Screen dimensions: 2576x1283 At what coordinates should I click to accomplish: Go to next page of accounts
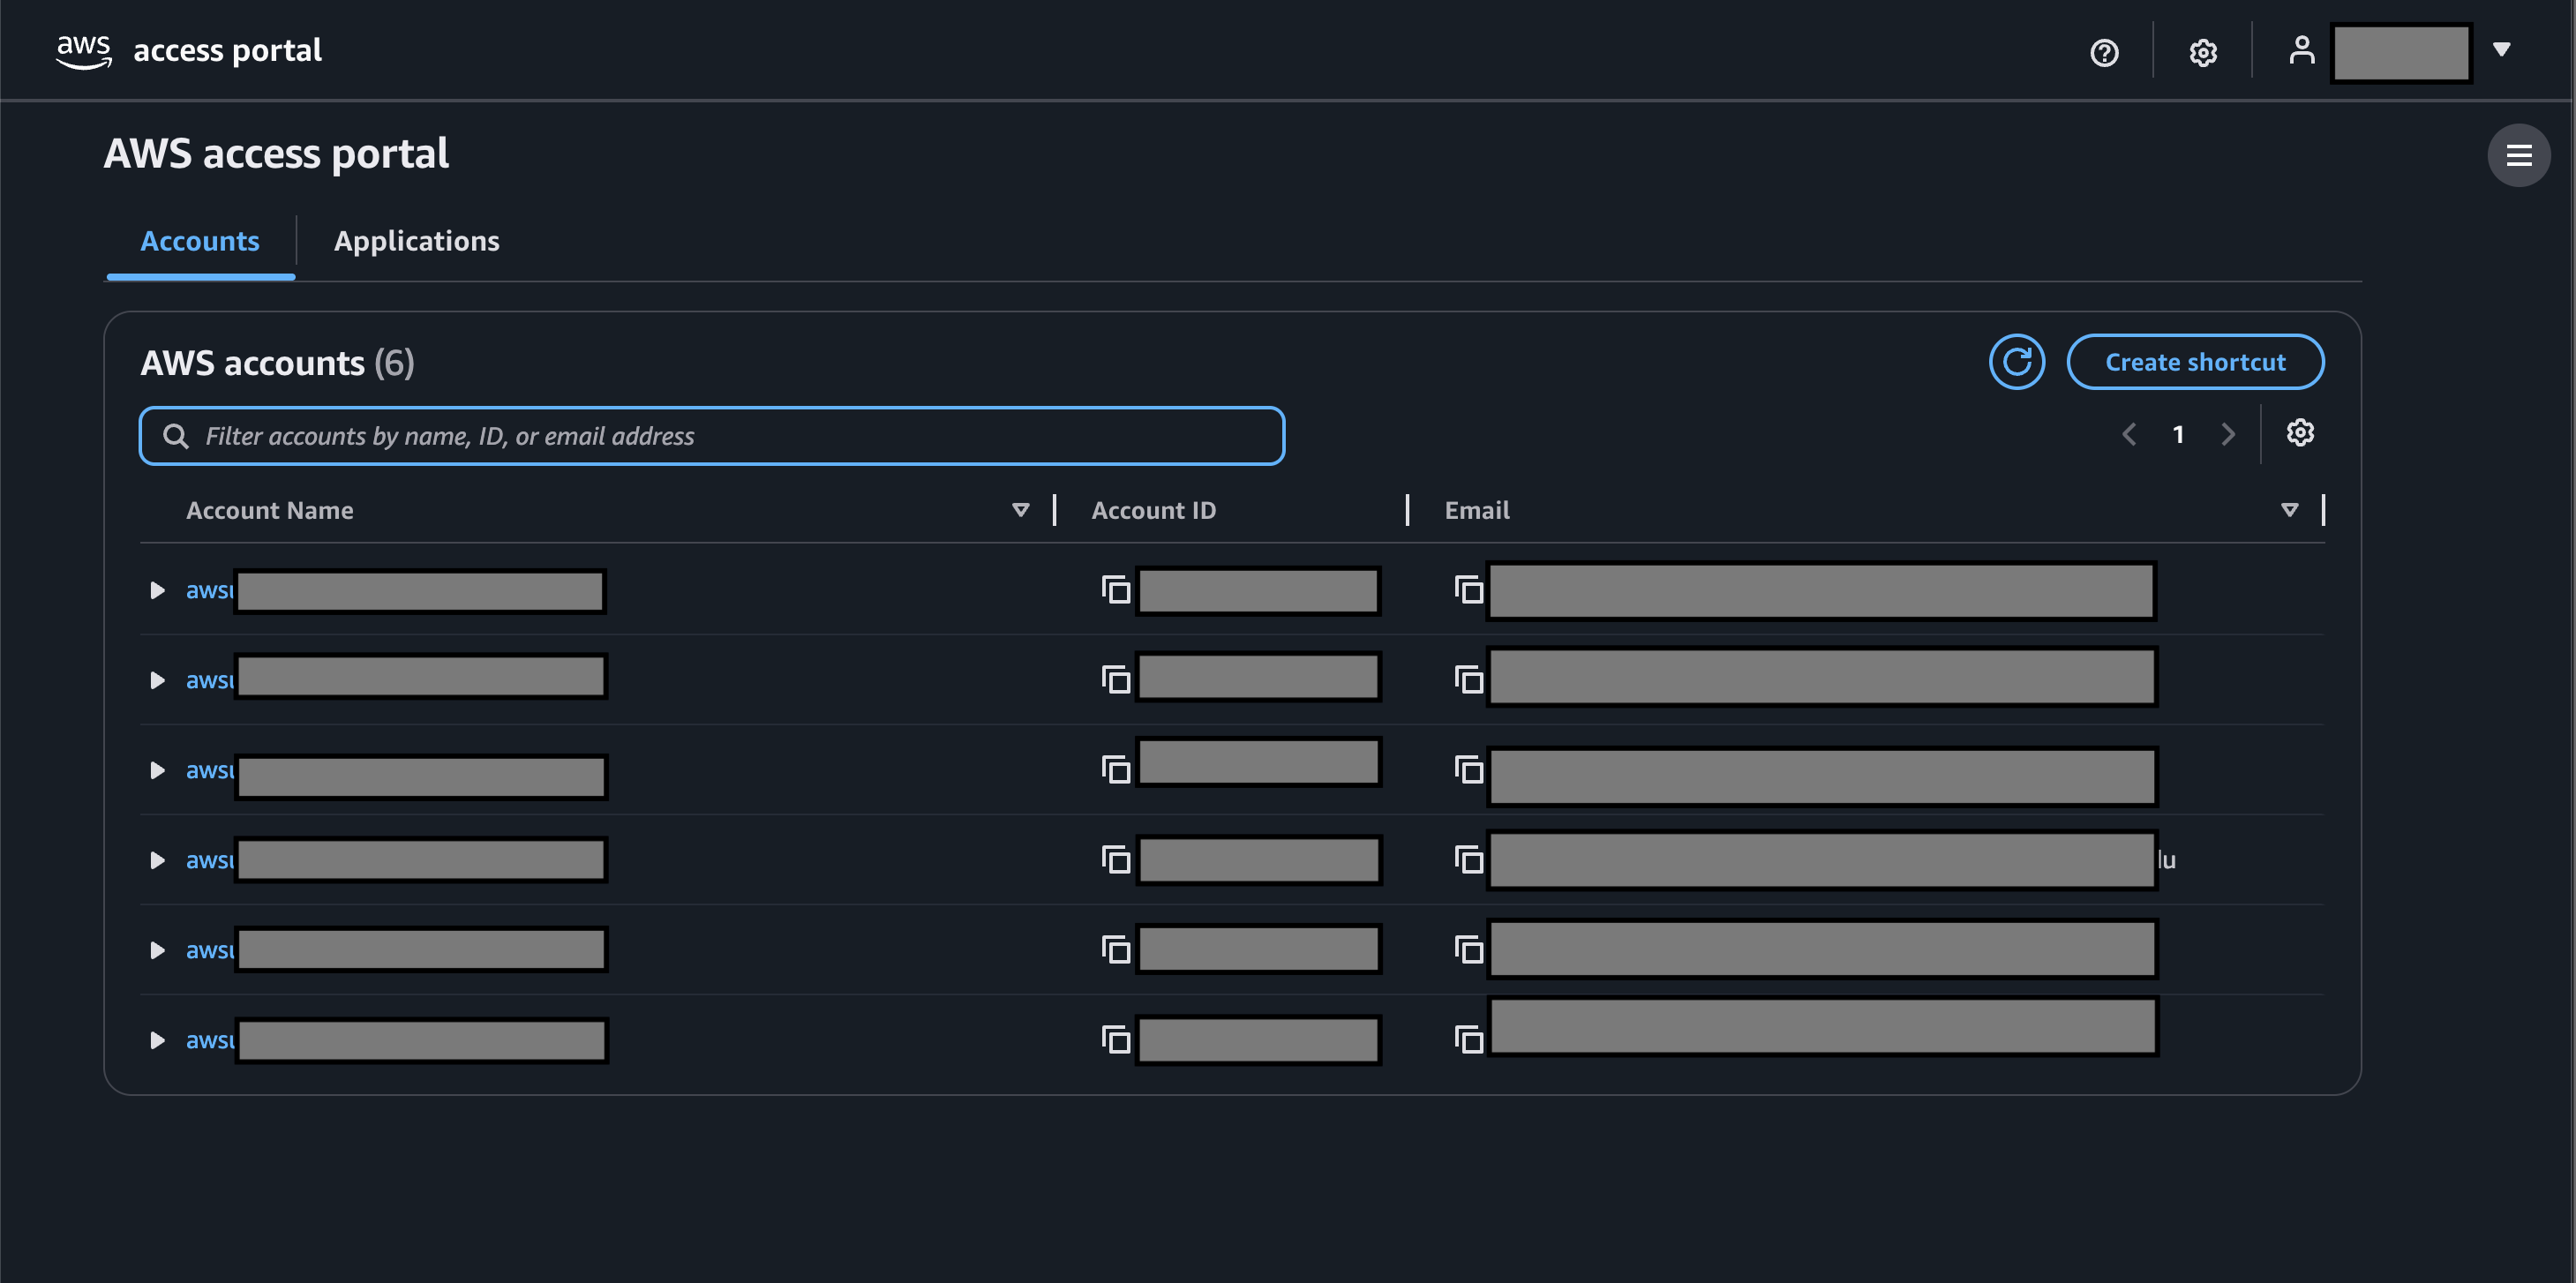tap(2227, 434)
